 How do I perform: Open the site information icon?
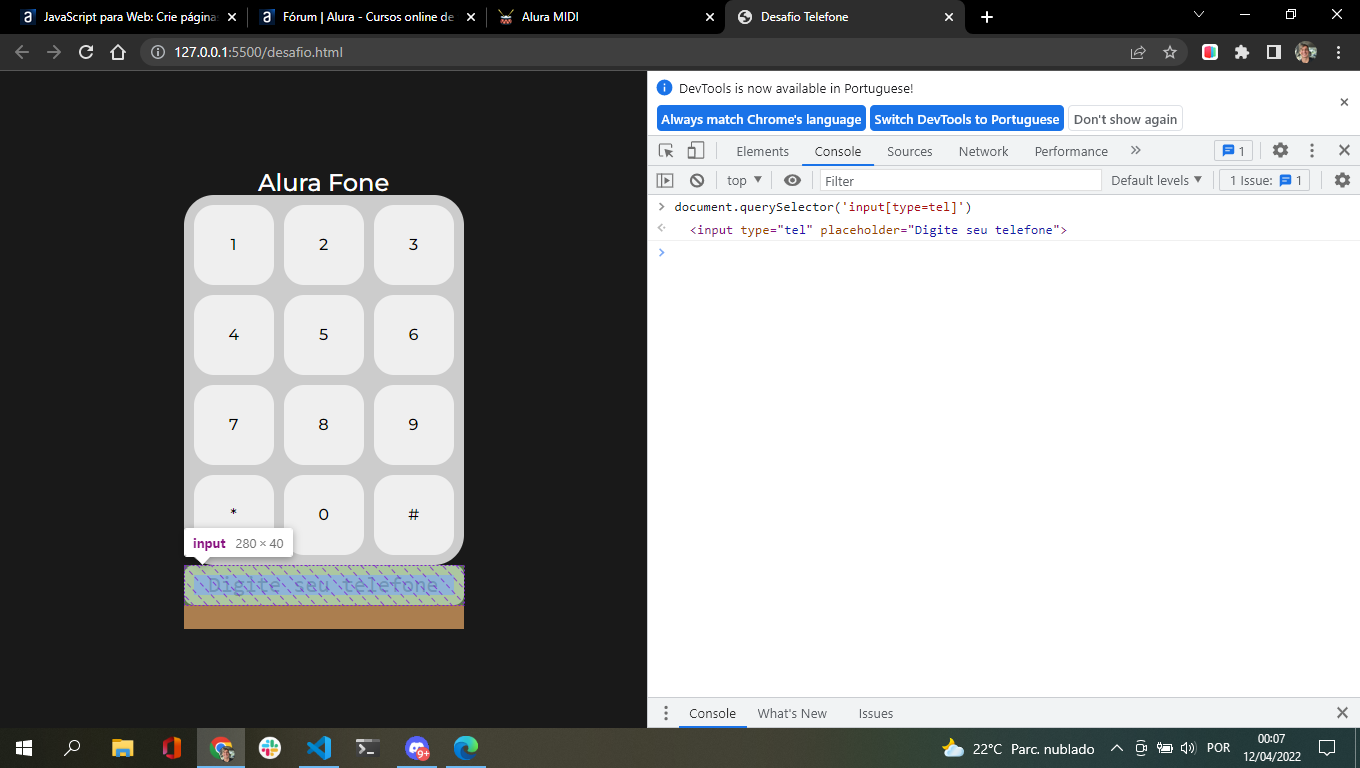pos(158,52)
